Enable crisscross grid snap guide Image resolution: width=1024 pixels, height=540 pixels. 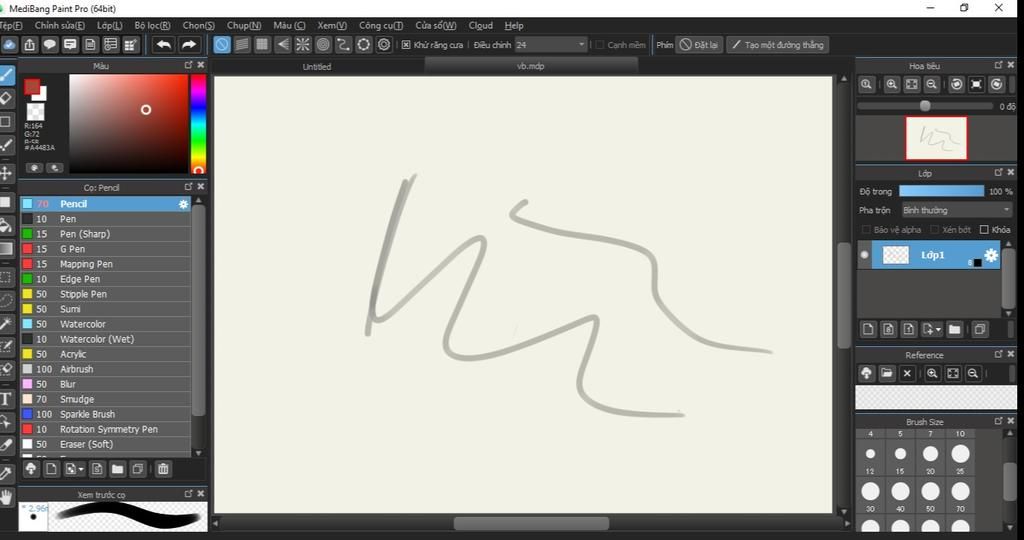pos(263,44)
